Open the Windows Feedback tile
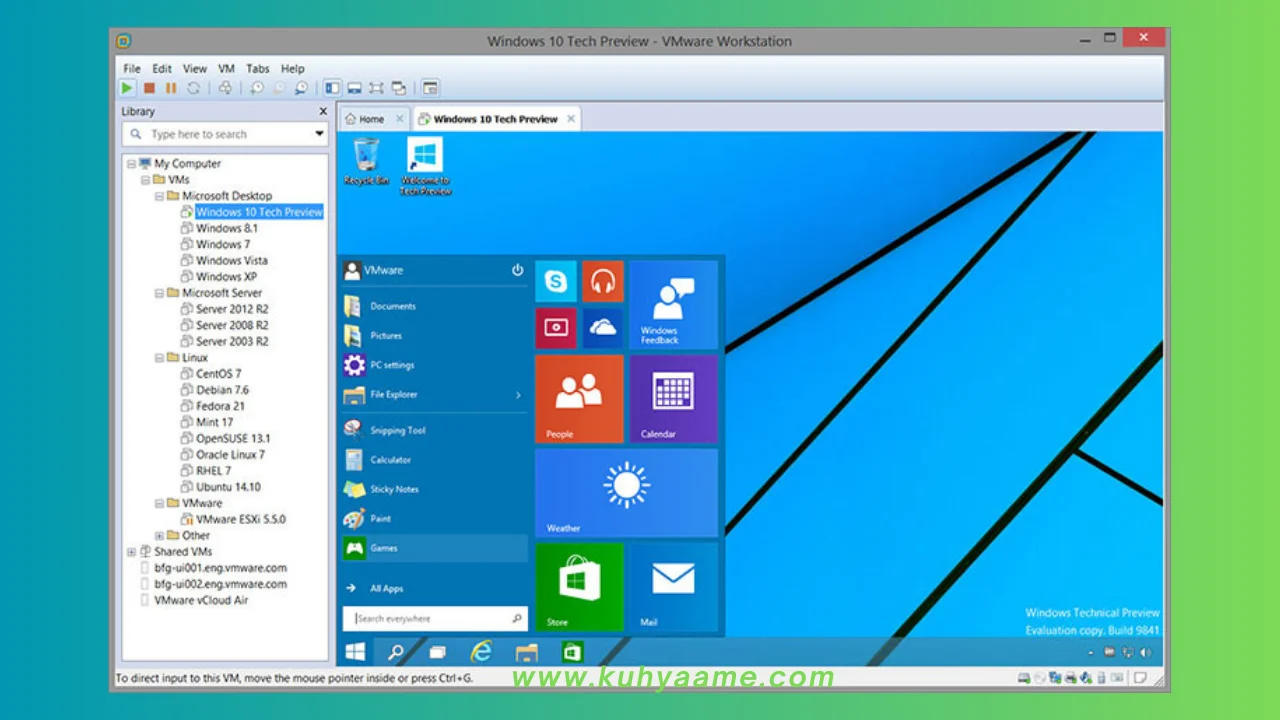1280x720 pixels. pyautogui.click(x=673, y=305)
